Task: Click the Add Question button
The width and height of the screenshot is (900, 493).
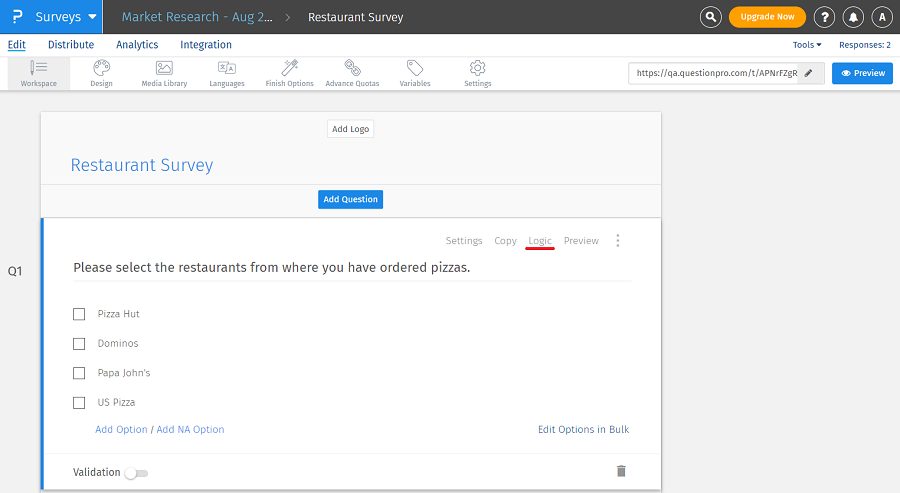Action: click(350, 199)
